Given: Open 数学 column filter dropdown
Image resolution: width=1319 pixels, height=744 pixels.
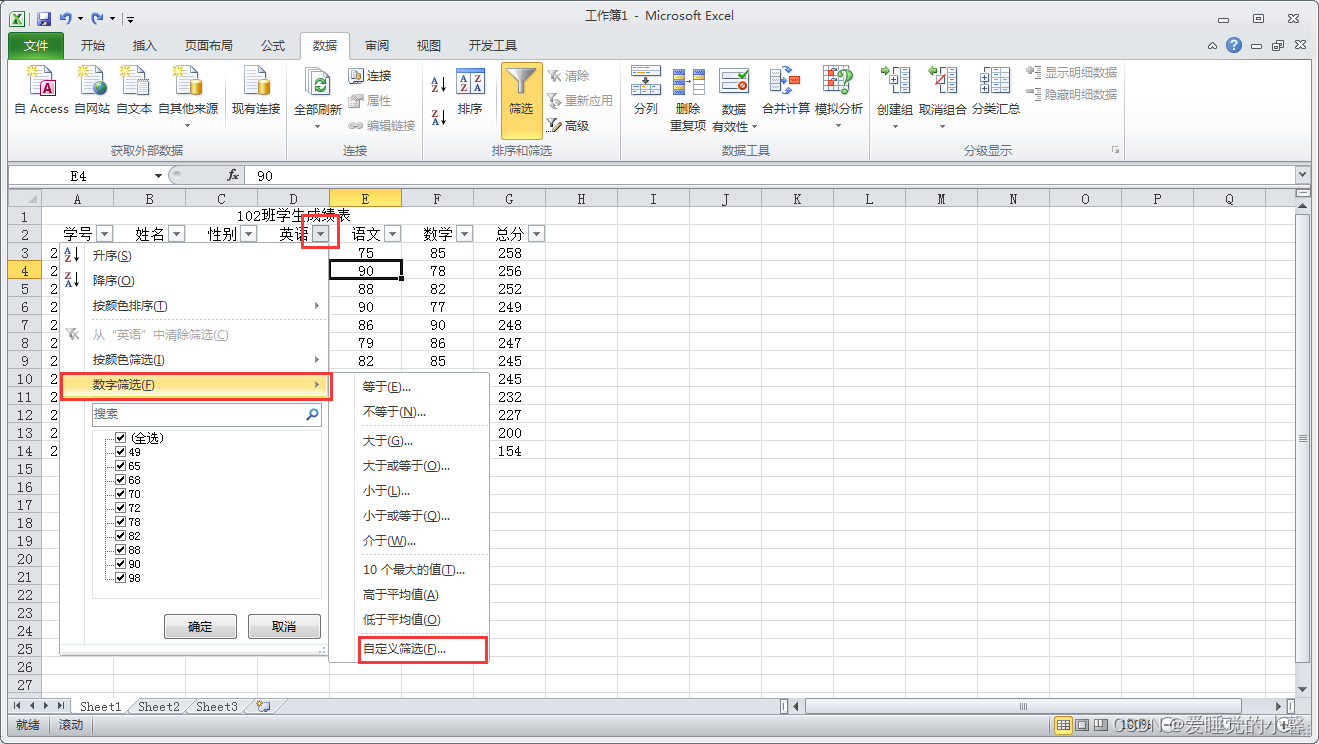Looking at the screenshot, I should (465, 234).
